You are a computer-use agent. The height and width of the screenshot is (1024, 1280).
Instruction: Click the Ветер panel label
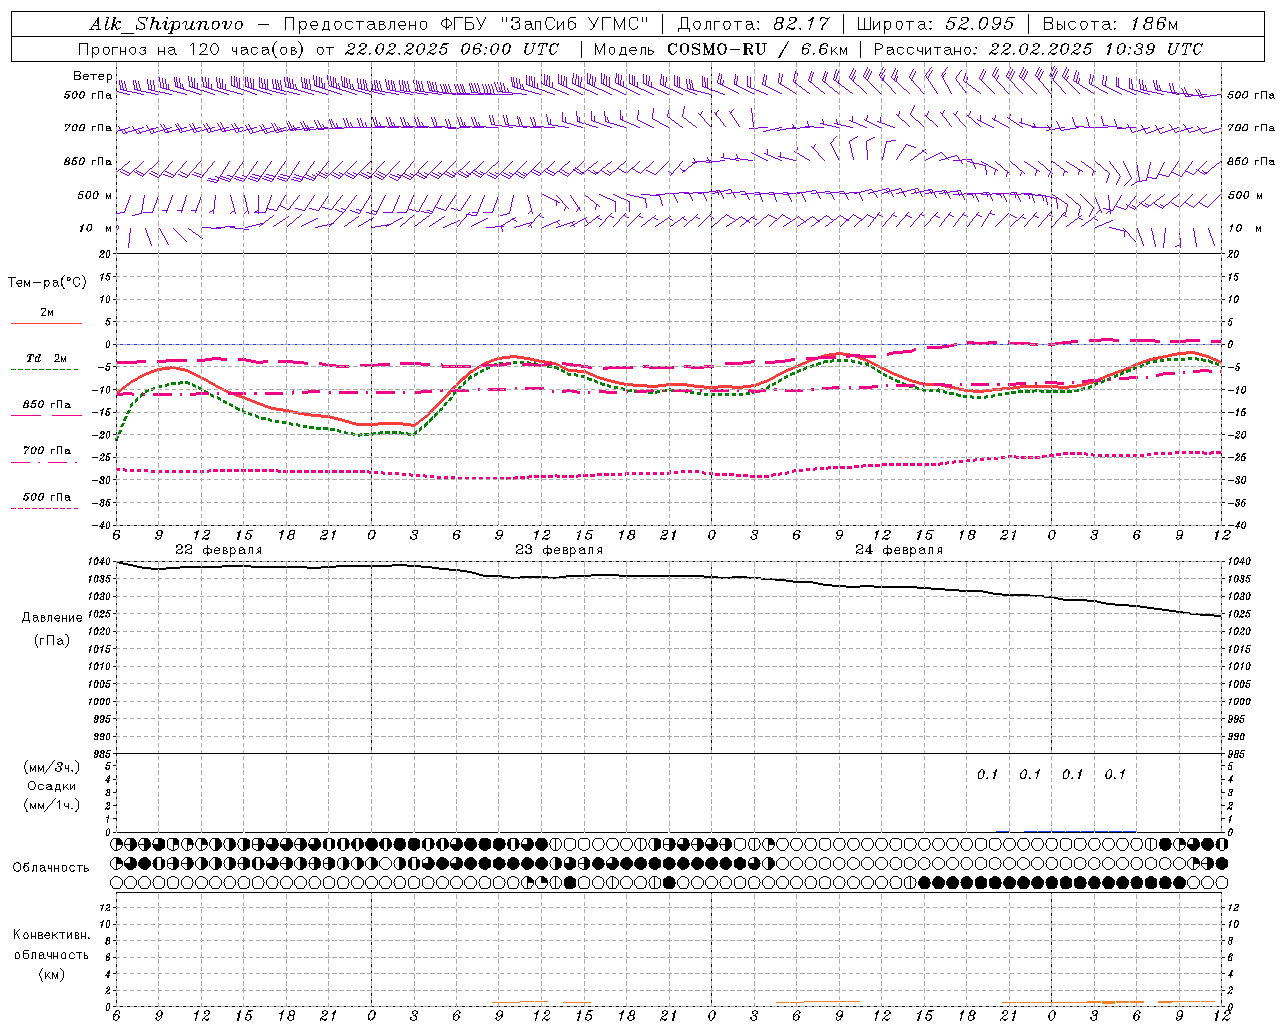[x=92, y=76]
